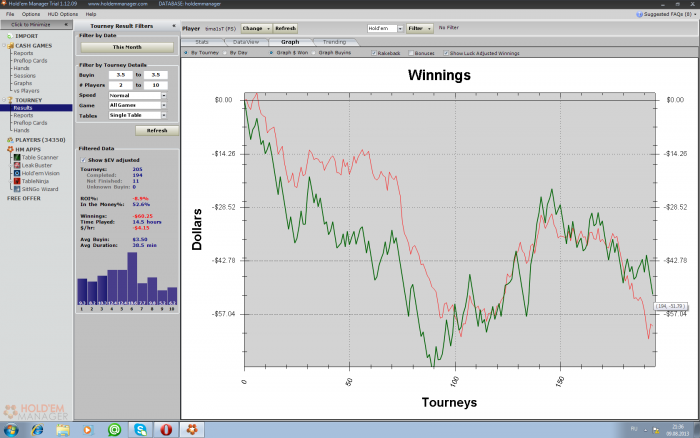Click the CASH GAMES coins icon

pos(10,46)
